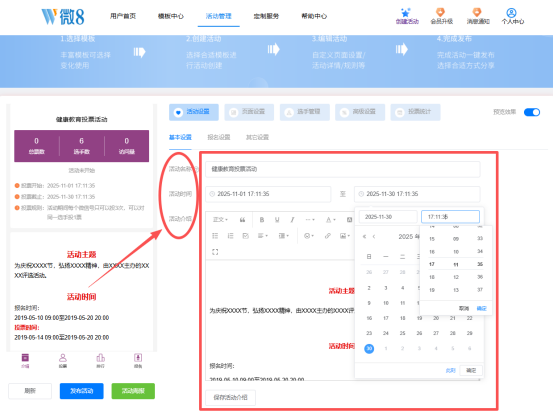
Task: Click outlined 确定 button at date picker bottom
Action: (471, 370)
